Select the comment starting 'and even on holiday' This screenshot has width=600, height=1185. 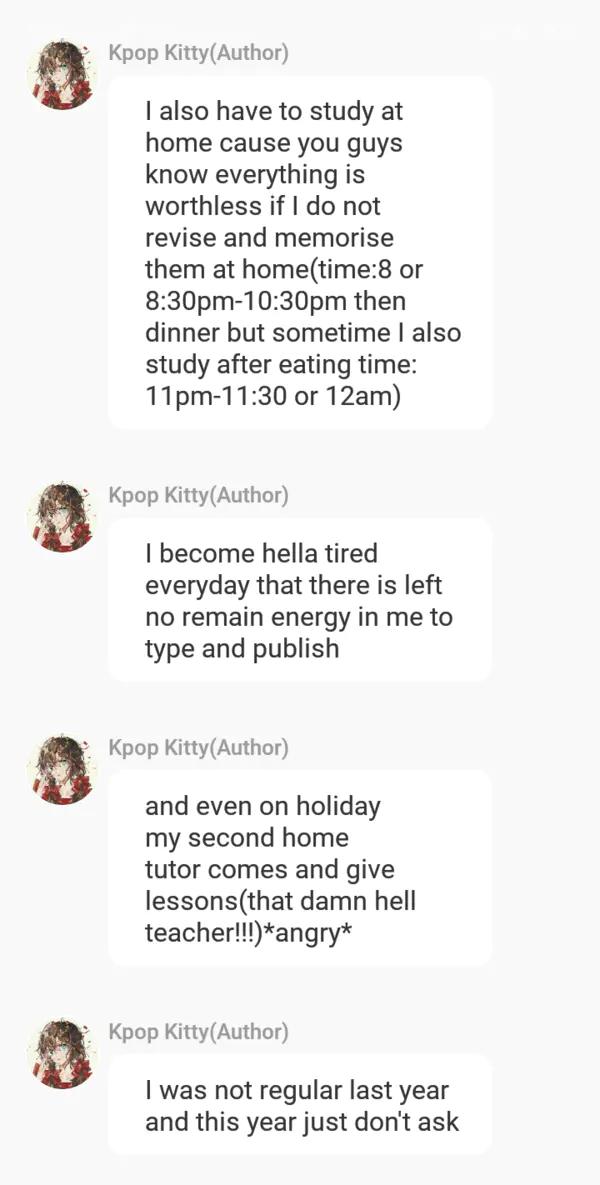[300, 868]
